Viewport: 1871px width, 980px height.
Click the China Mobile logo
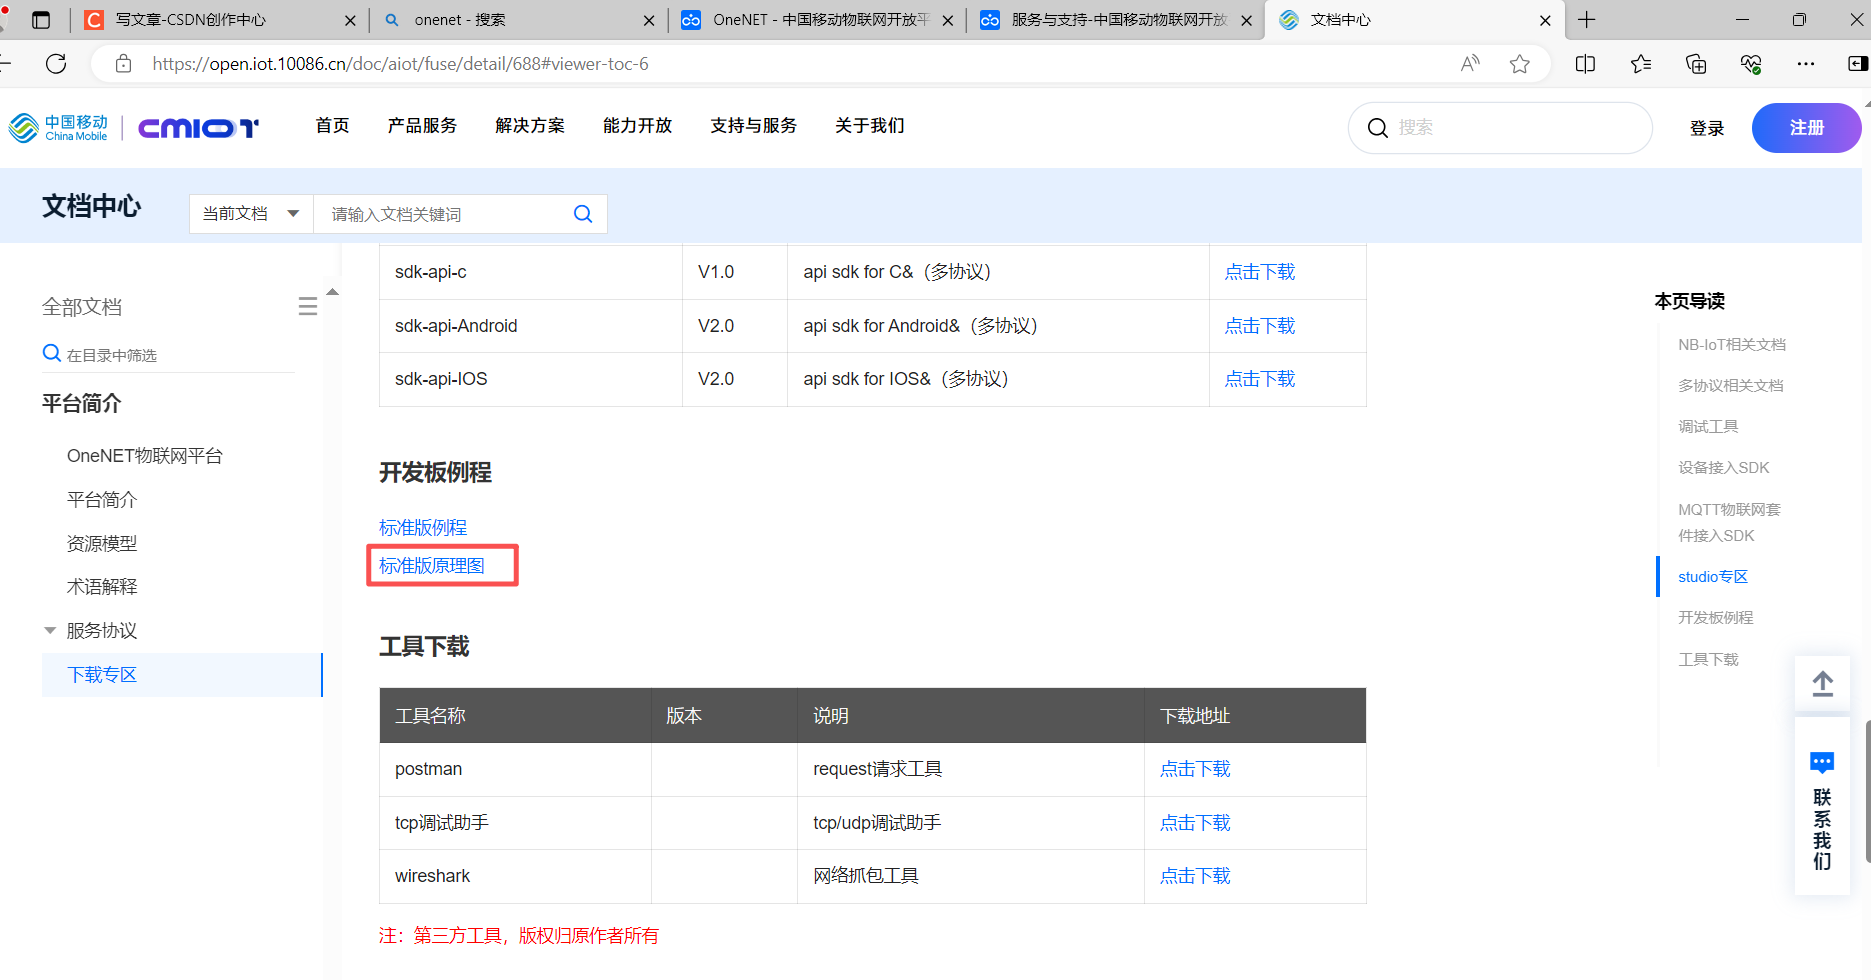pos(58,128)
